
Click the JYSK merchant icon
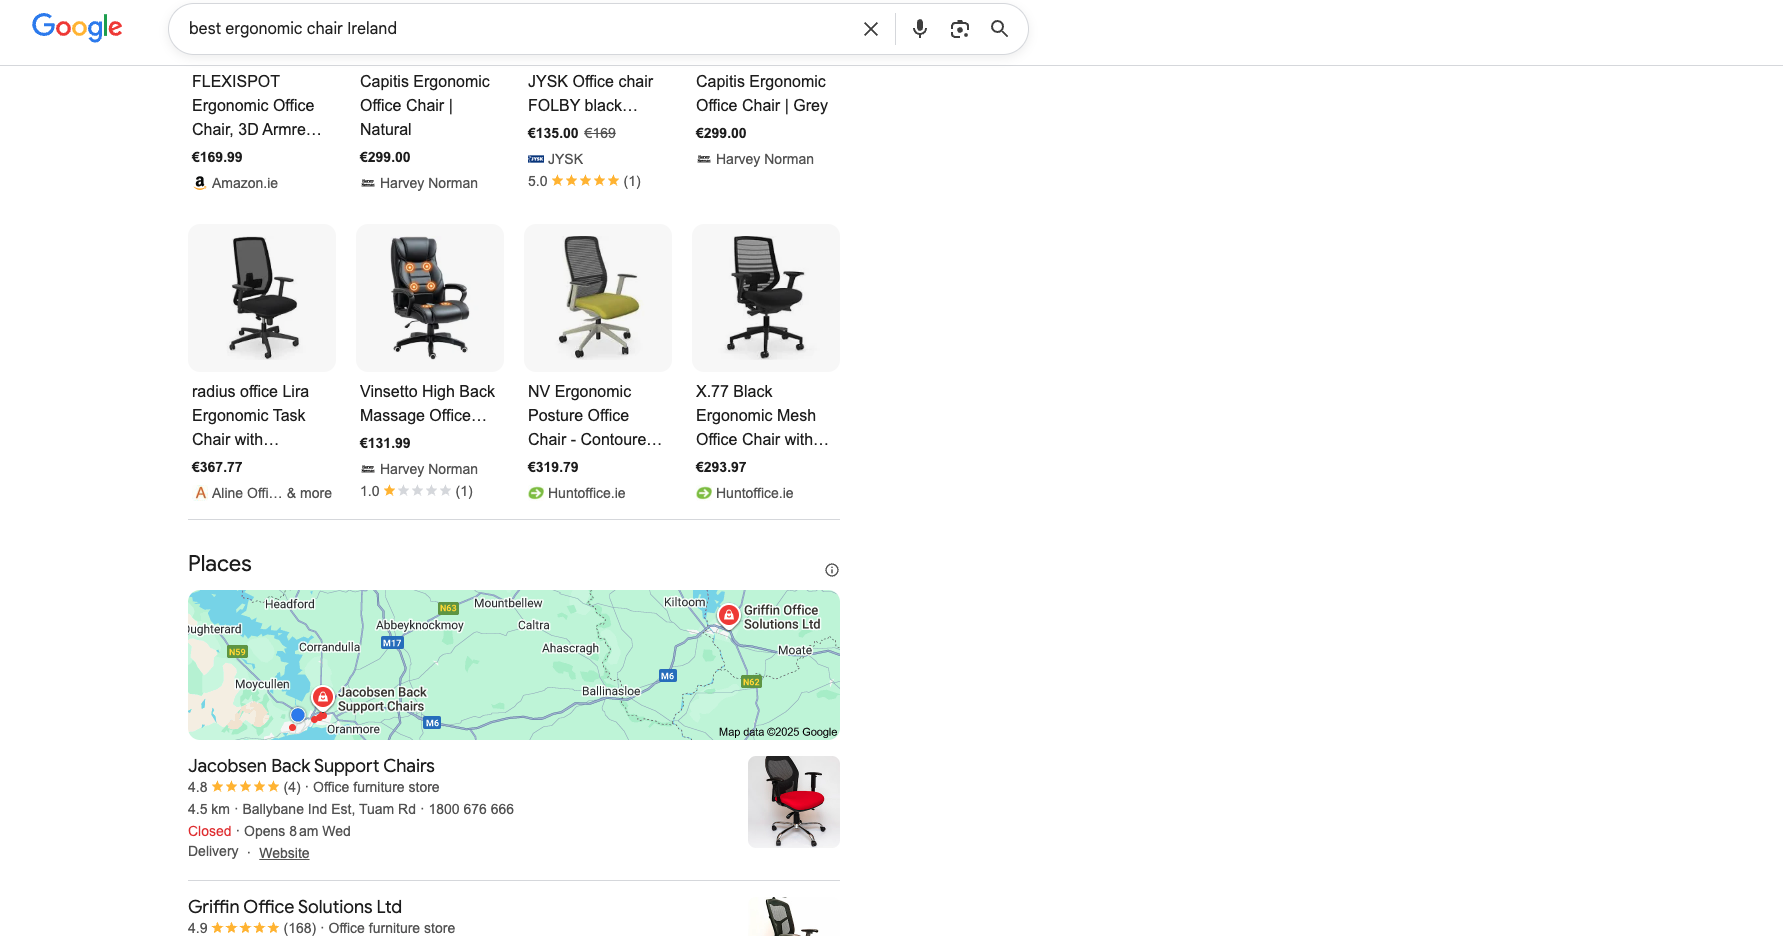pyautogui.click(x=536, y=158)
